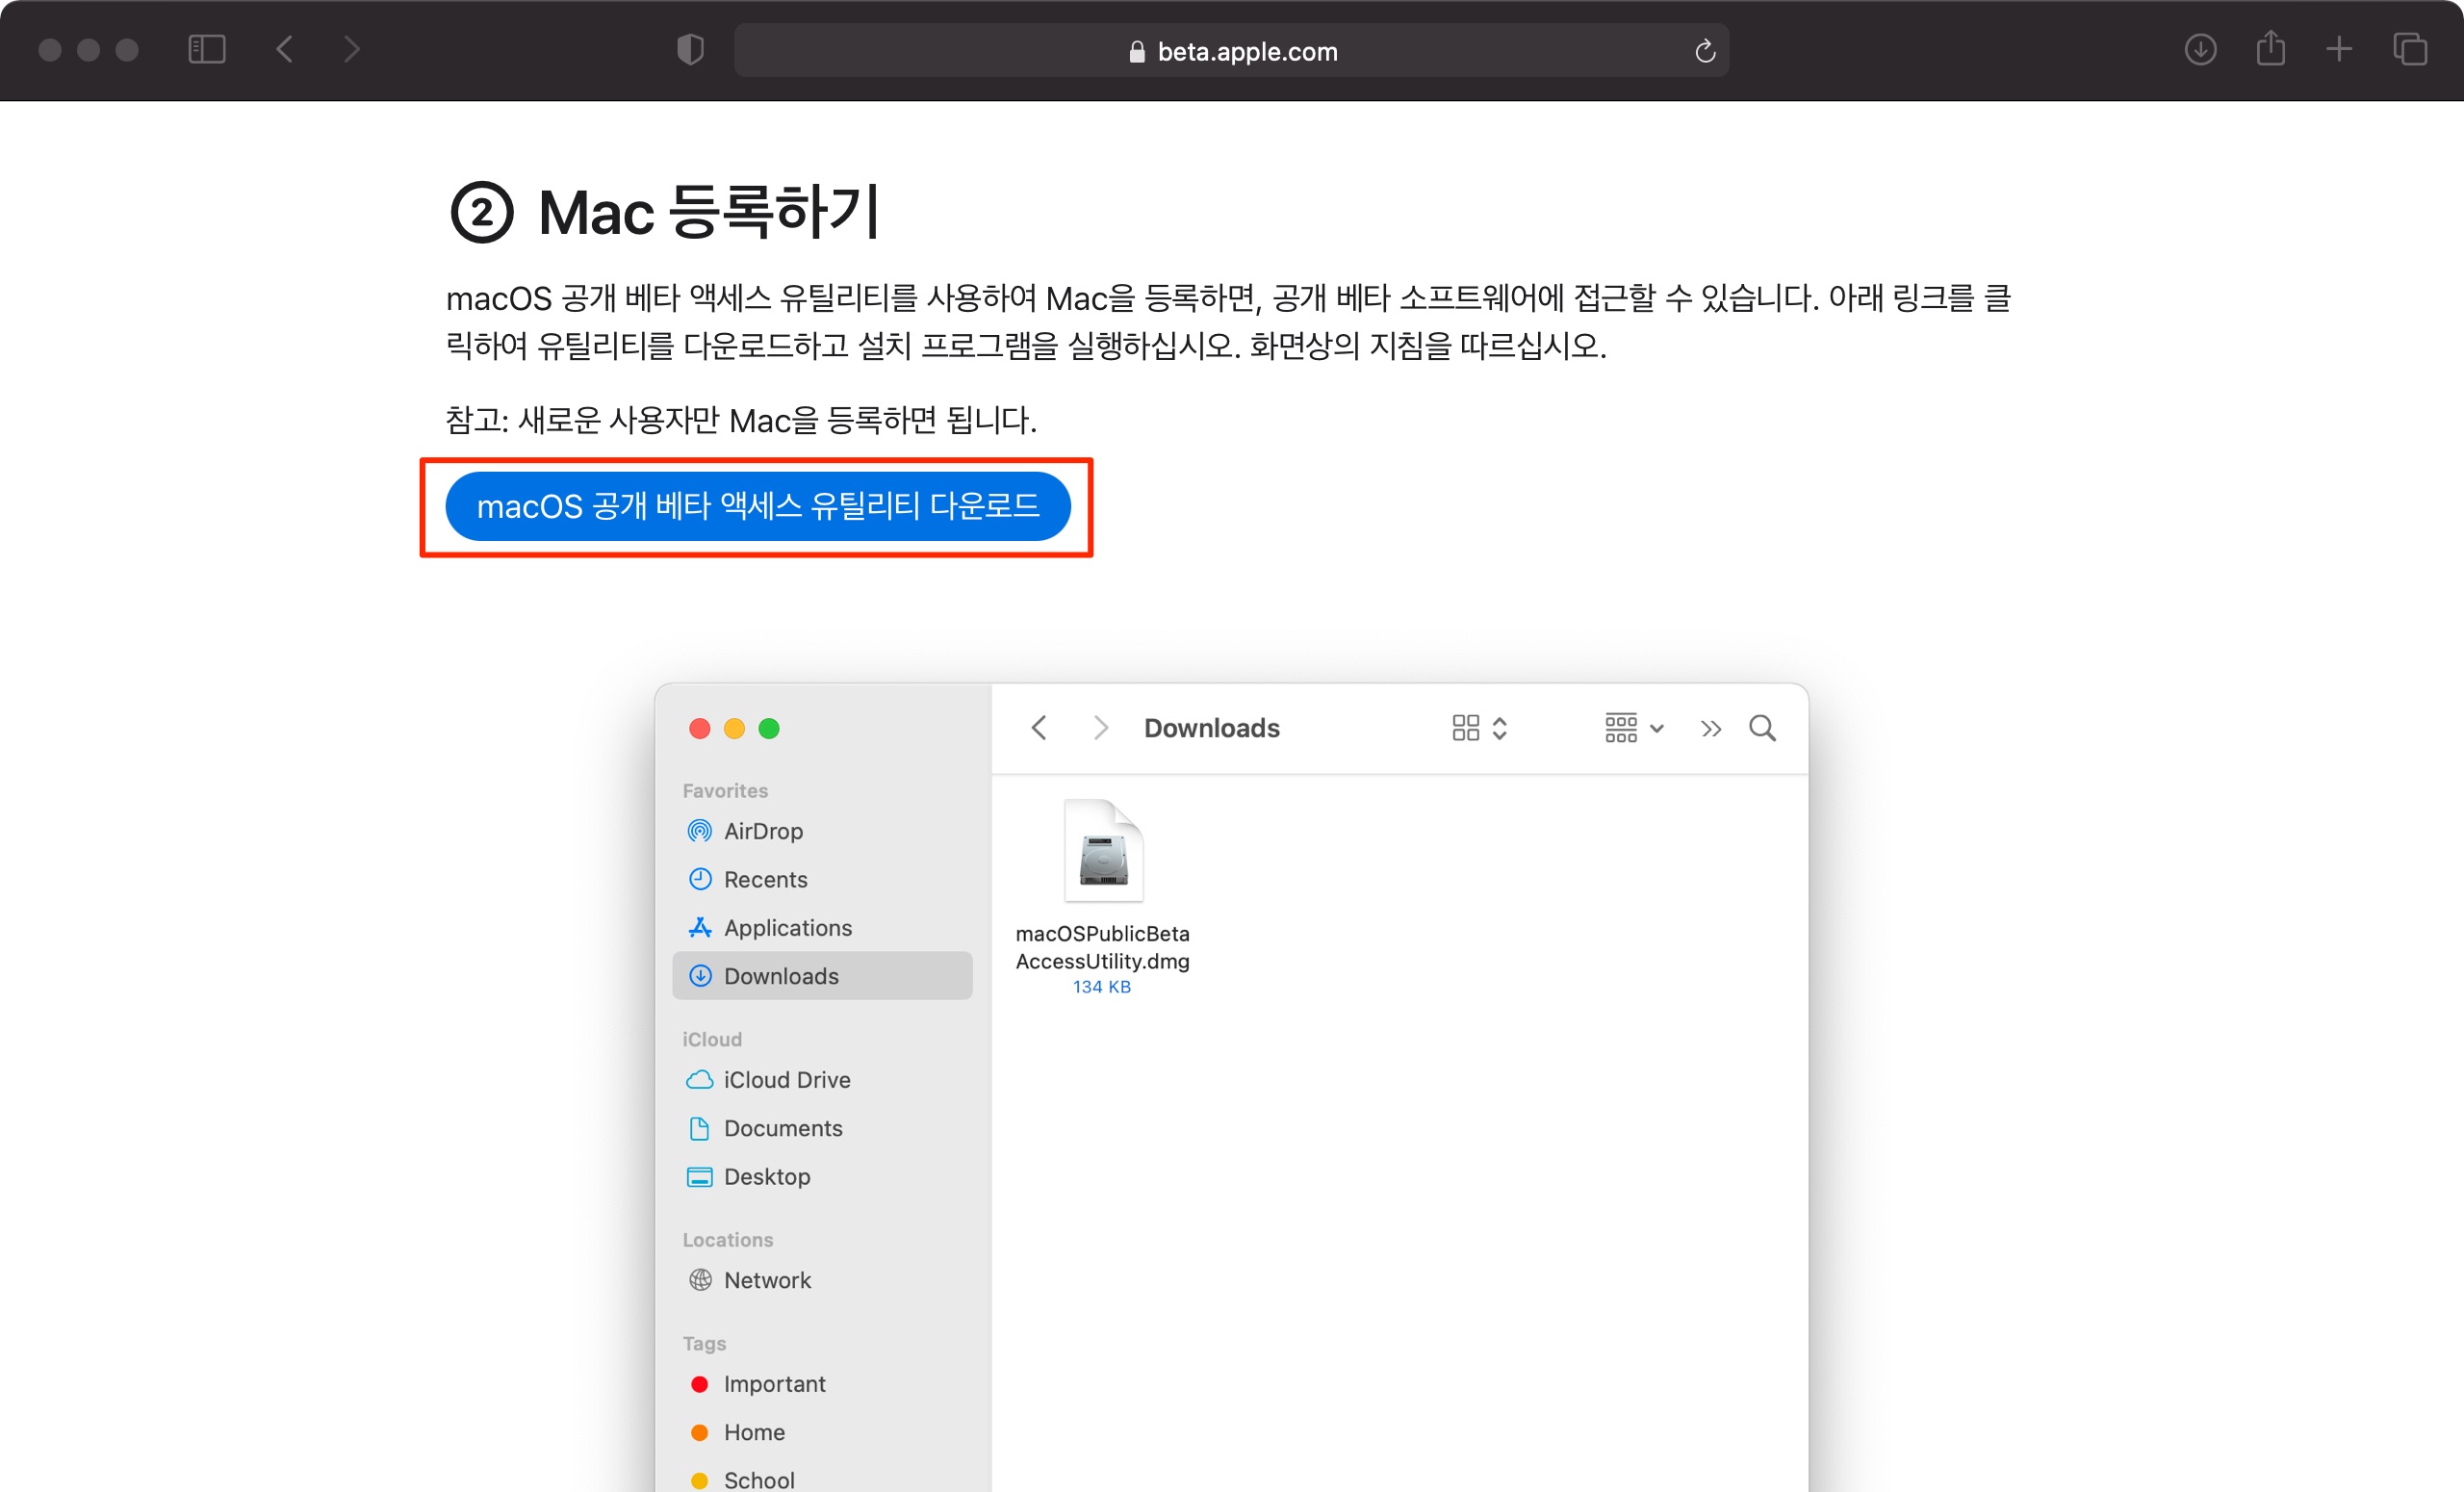
Task: Open Applications in Finder sidebar
Action: 787,928
